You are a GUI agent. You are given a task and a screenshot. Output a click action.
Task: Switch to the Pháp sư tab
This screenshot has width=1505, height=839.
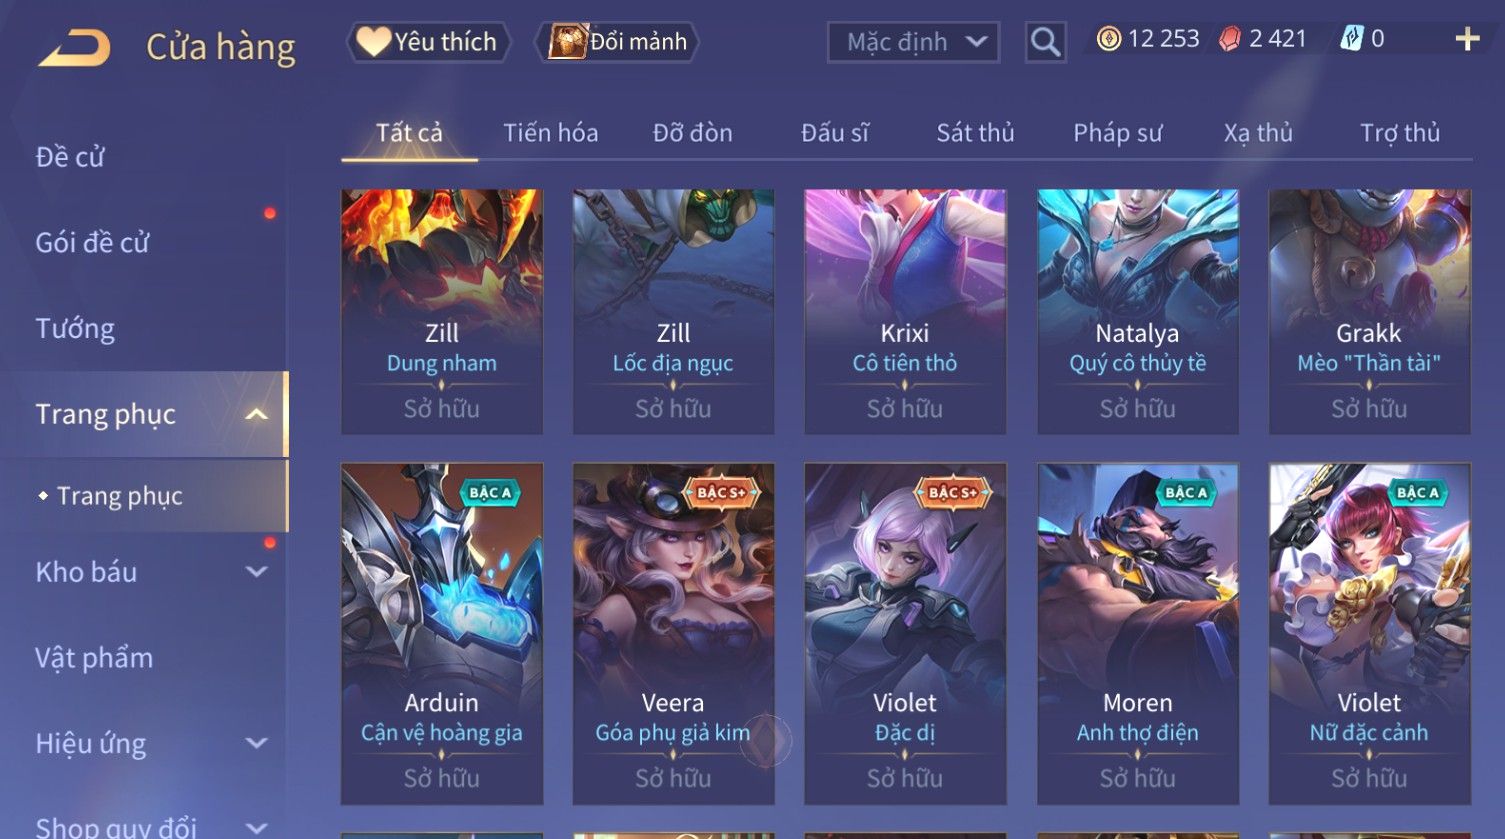pos(1117,133)
